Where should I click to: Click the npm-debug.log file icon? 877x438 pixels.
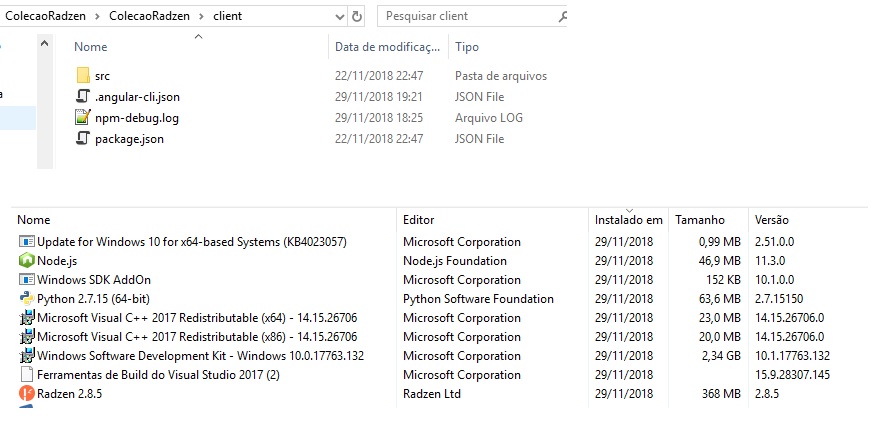pos(83,118)
